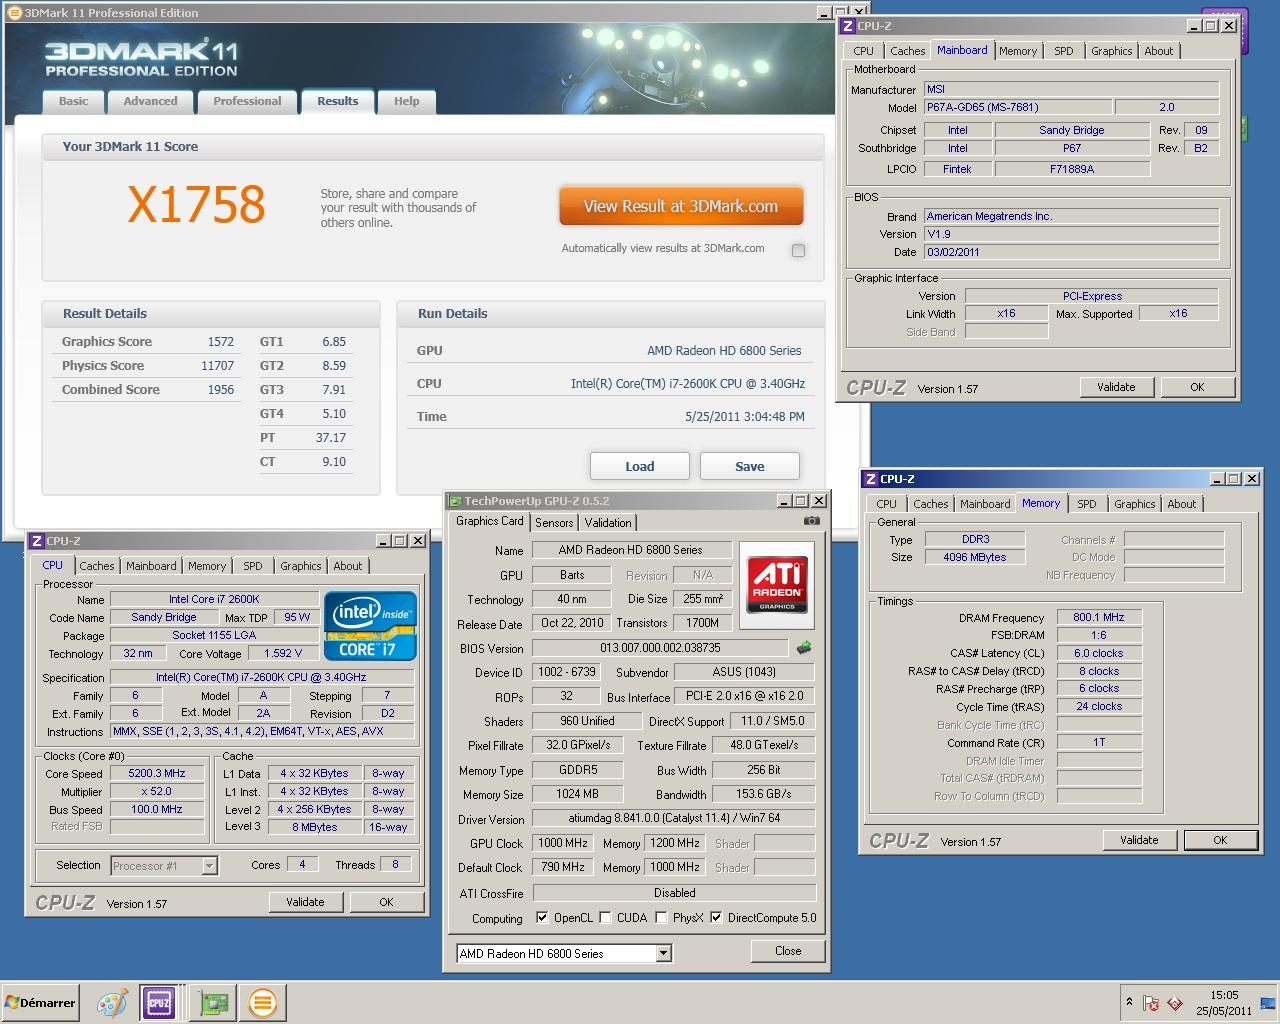Click the Core Speed 5200.3 MHz field
Viewport: 1280px width, 1024px height.
click(x=157, y=773)
